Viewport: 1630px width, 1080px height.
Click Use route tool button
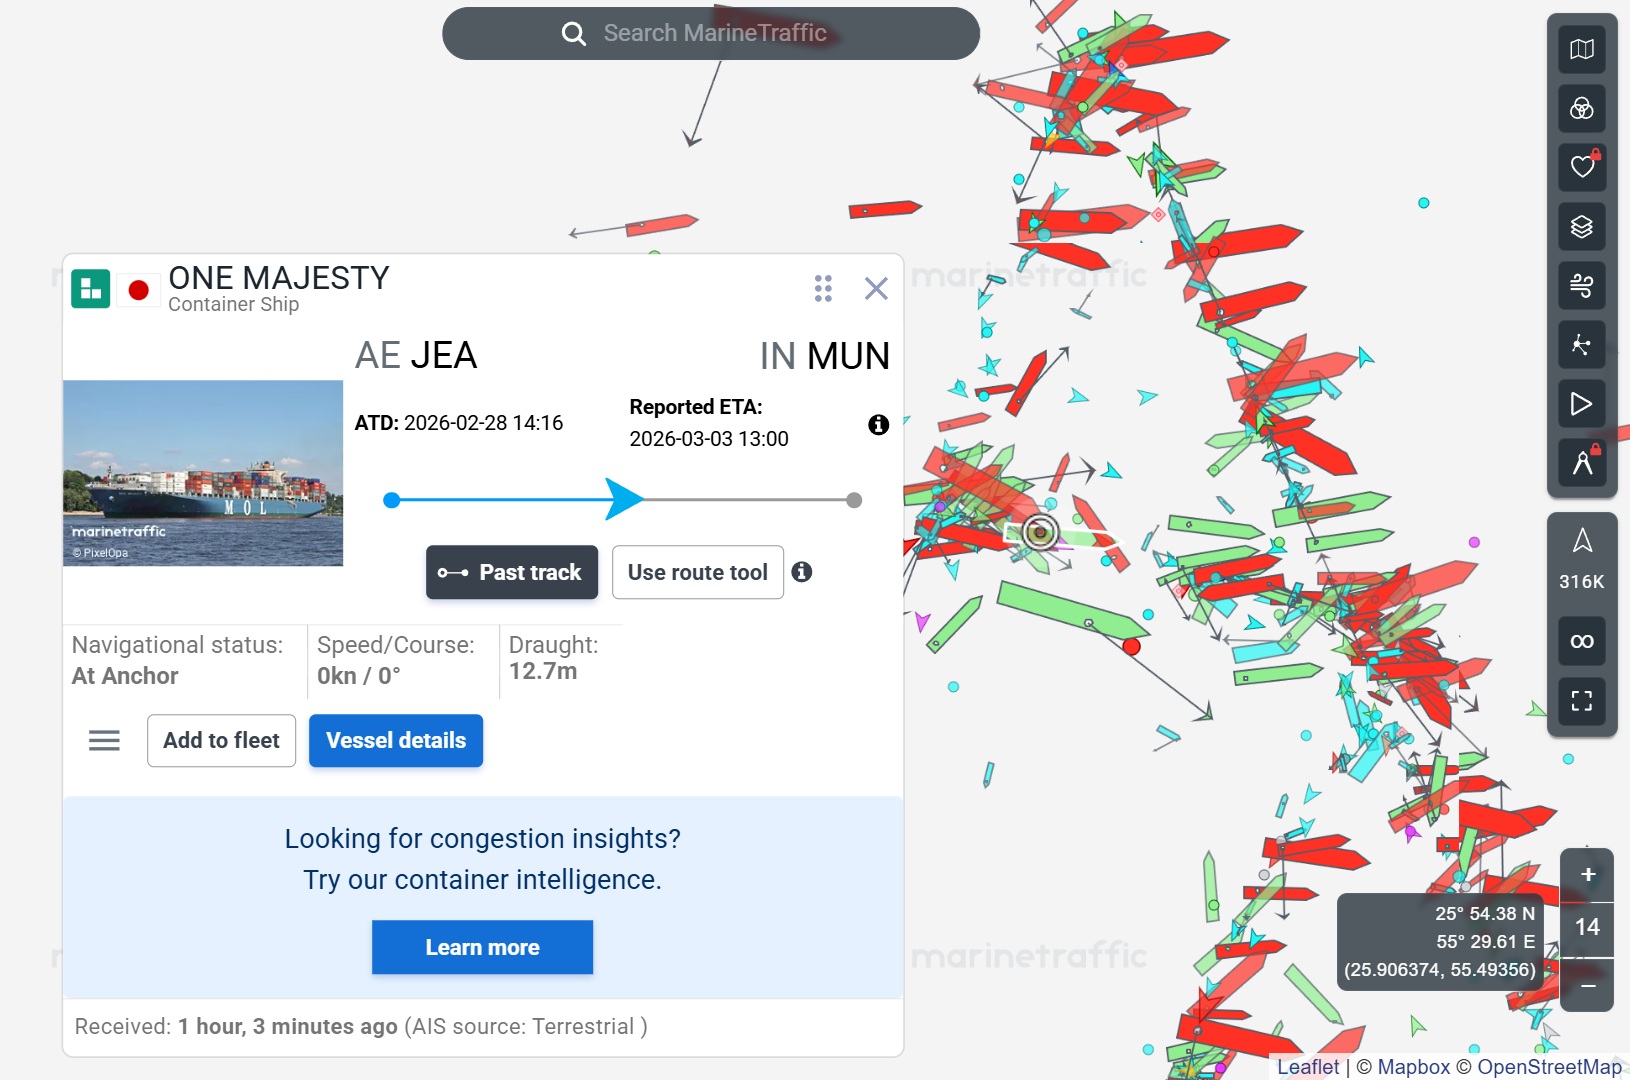697,572
